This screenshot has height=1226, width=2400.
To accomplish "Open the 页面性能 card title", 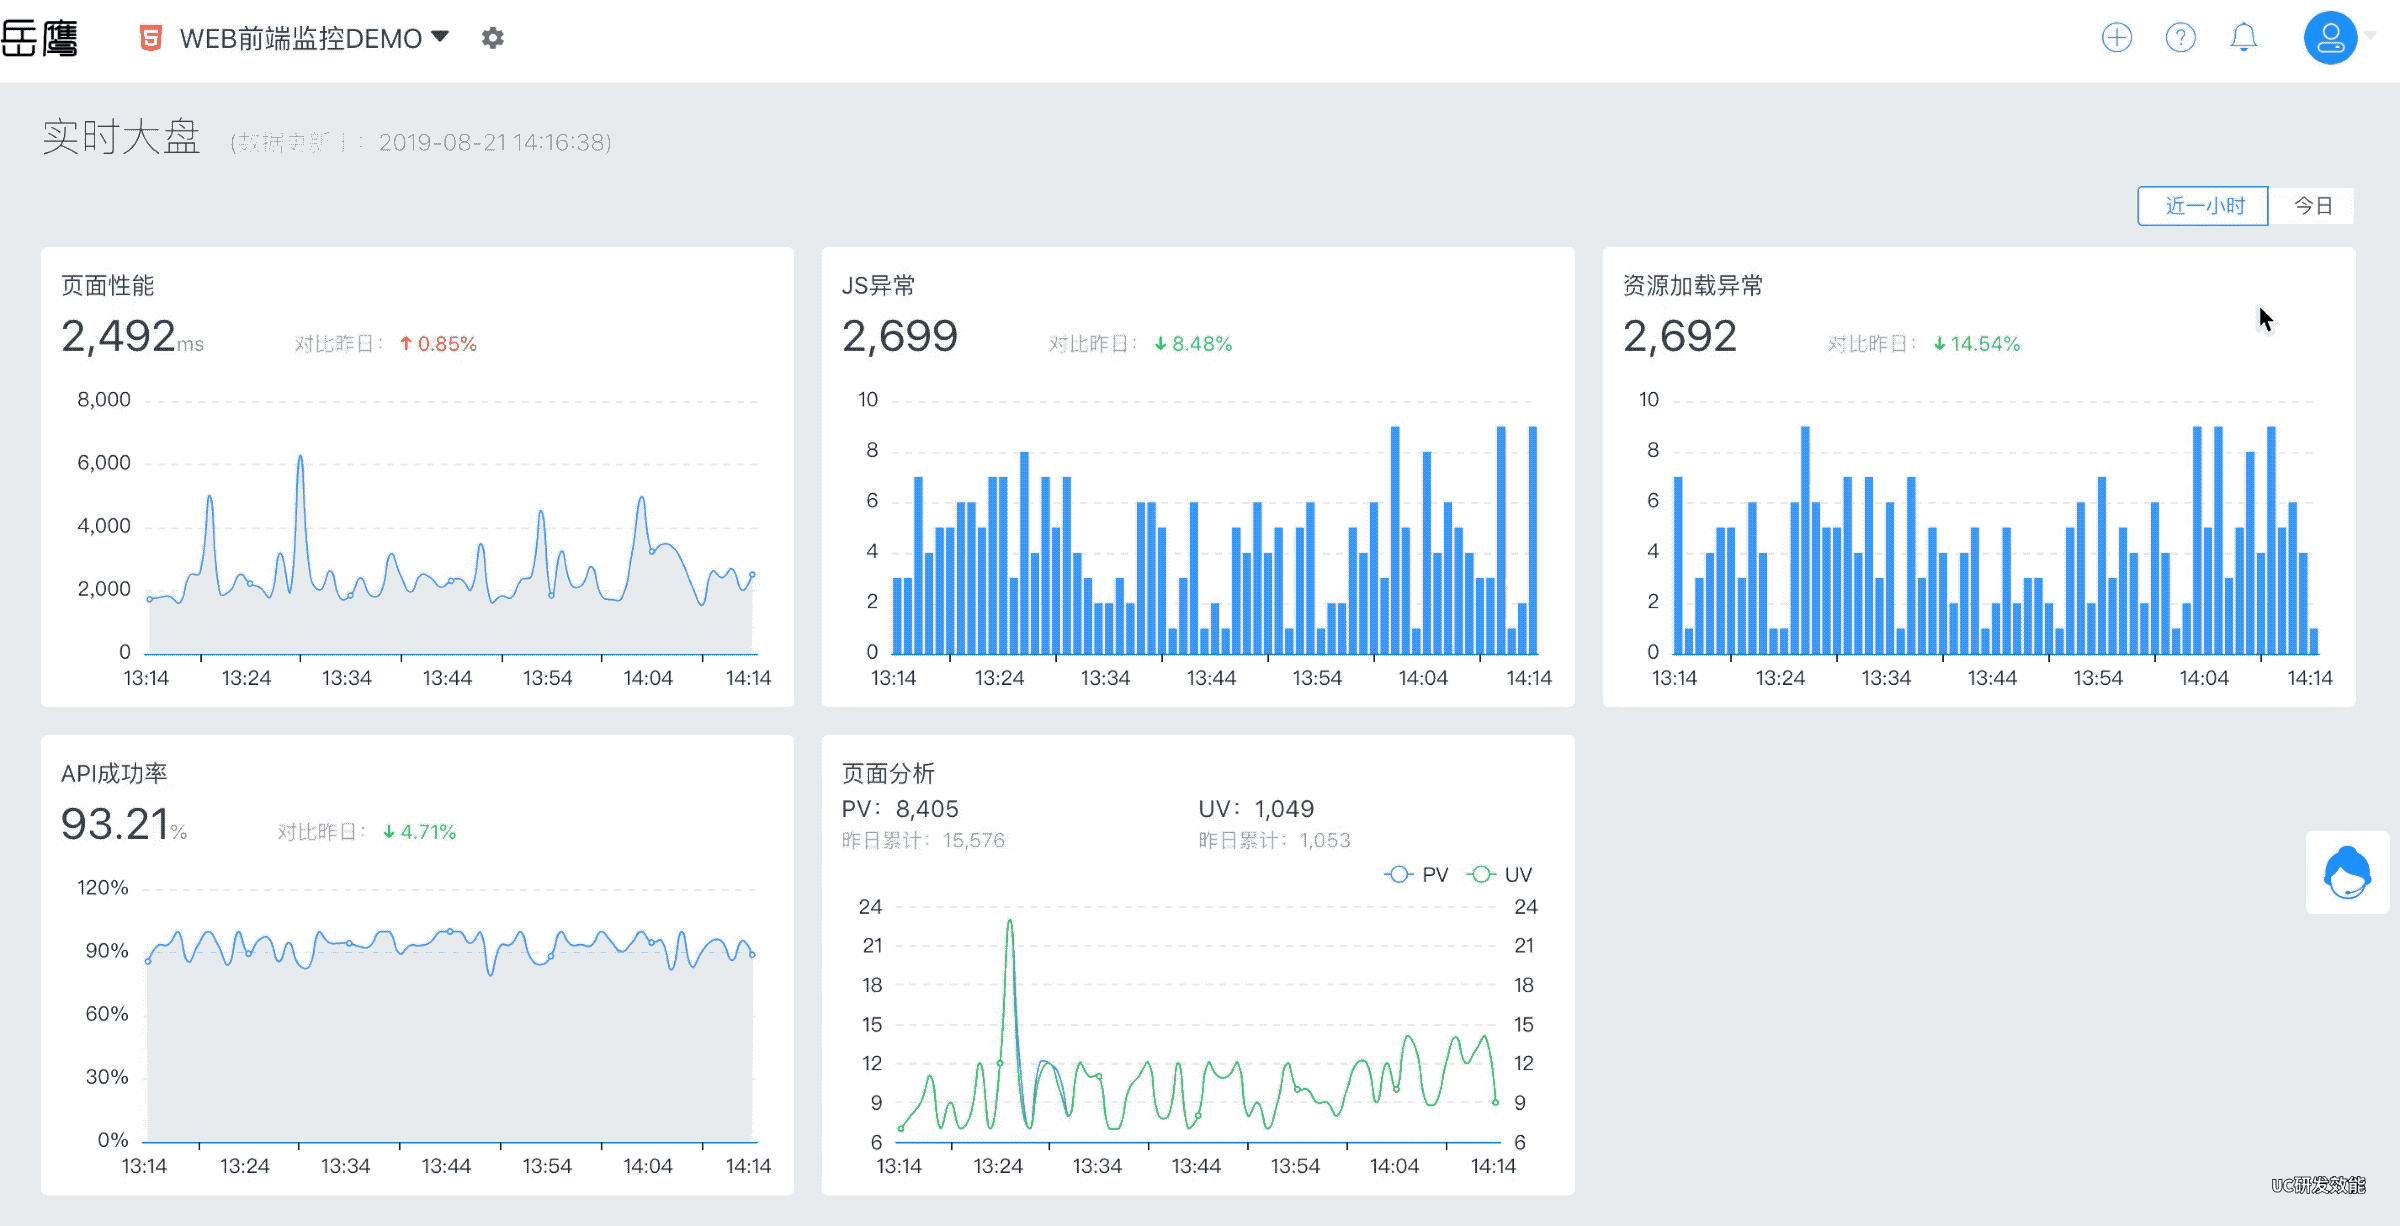I will coord(107,286).
